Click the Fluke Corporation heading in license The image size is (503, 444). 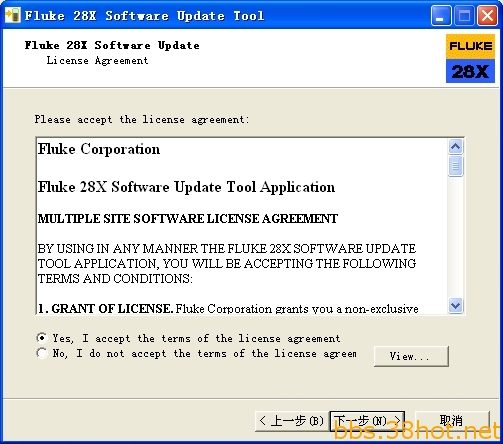(x=99, y=149)
